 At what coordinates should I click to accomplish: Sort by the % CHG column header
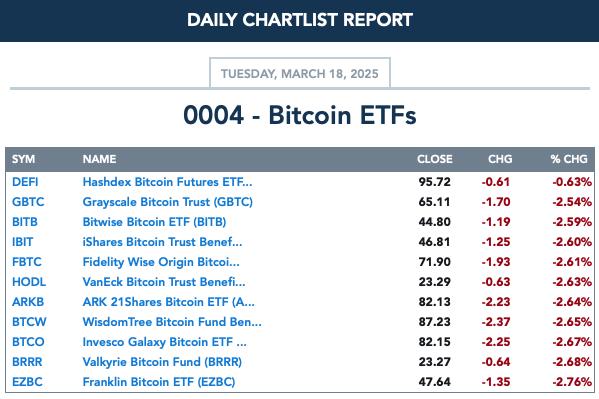tap(569, 159)
